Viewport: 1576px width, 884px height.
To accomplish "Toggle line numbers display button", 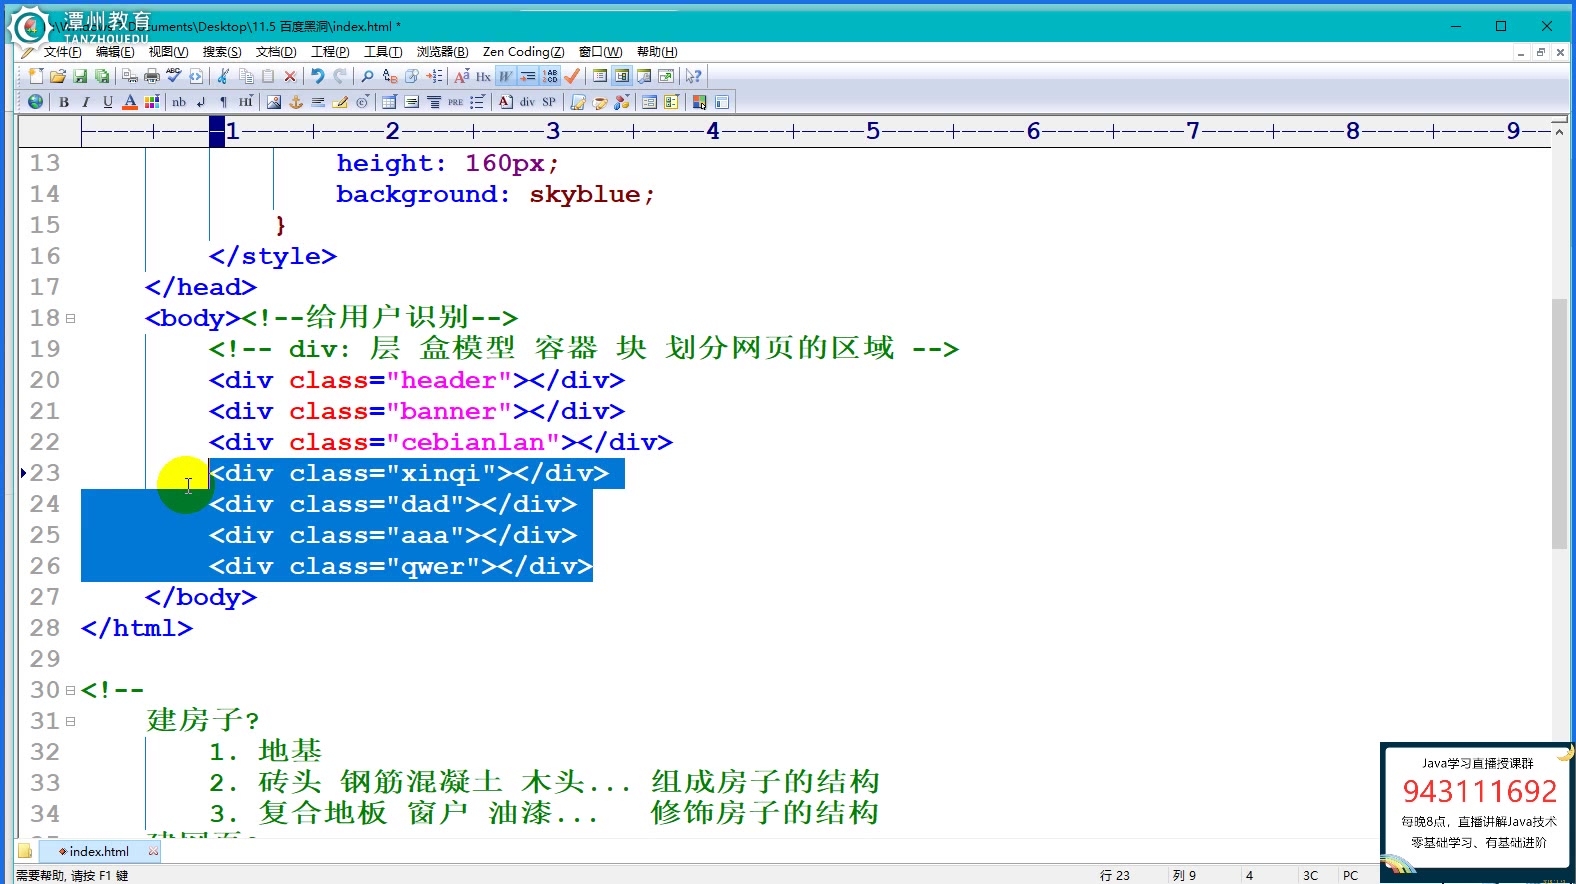I will (x=550, y=76).
